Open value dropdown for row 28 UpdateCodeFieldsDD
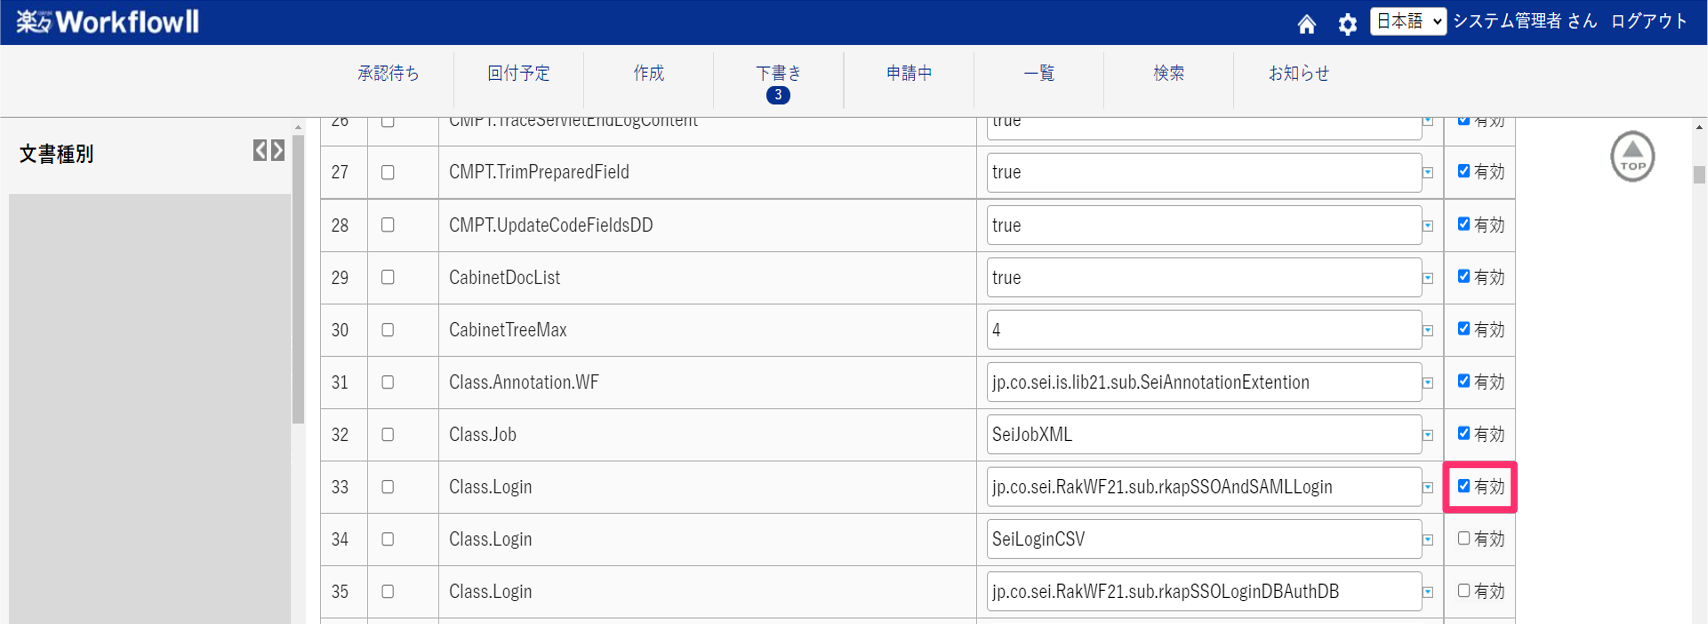The width and height of the screenshot is (1708, 624). [x=1428, y=226]
